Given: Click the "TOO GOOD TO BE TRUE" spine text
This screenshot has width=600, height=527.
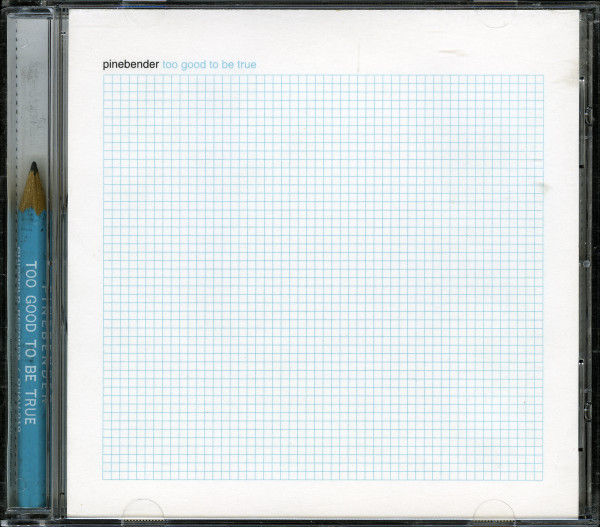Looking at the screenshot, I should pos(31,343).
